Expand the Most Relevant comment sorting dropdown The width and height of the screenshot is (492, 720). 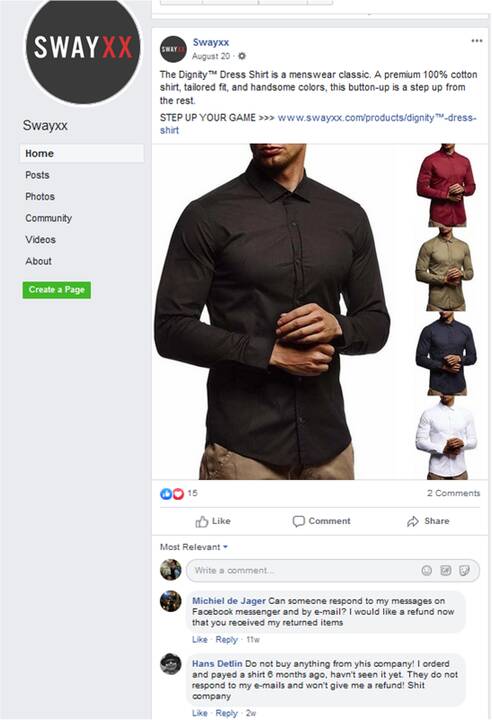[x=194, y=547]
